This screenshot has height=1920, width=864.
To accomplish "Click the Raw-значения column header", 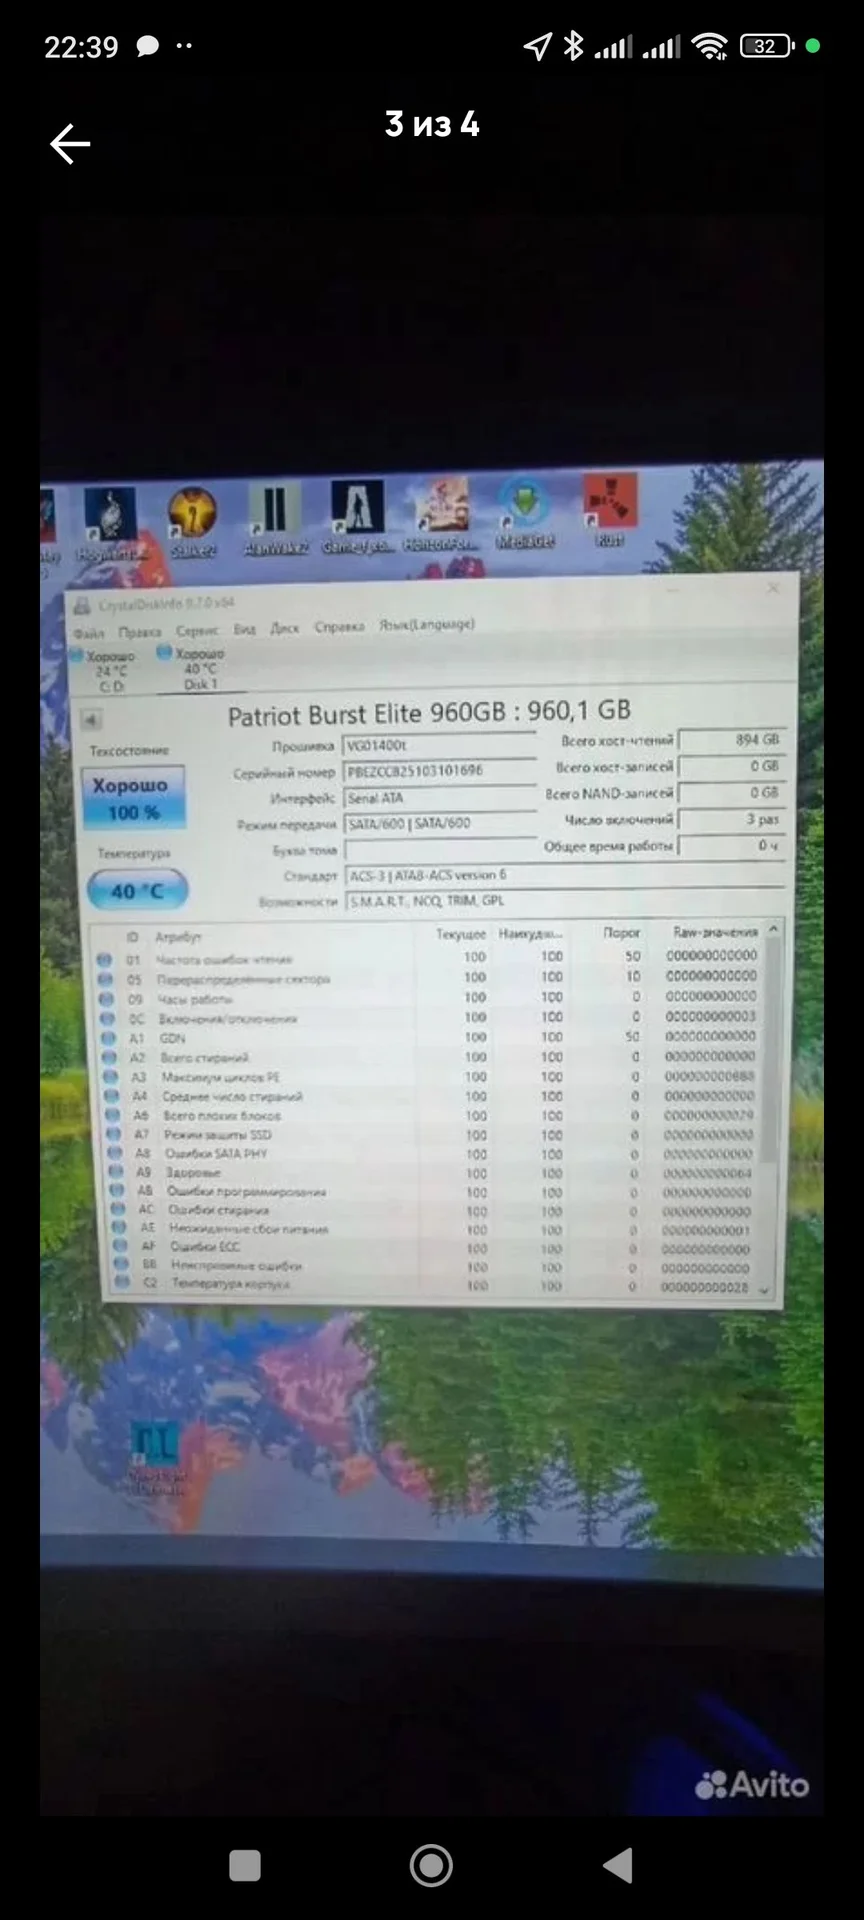I will tap(716, 931).
